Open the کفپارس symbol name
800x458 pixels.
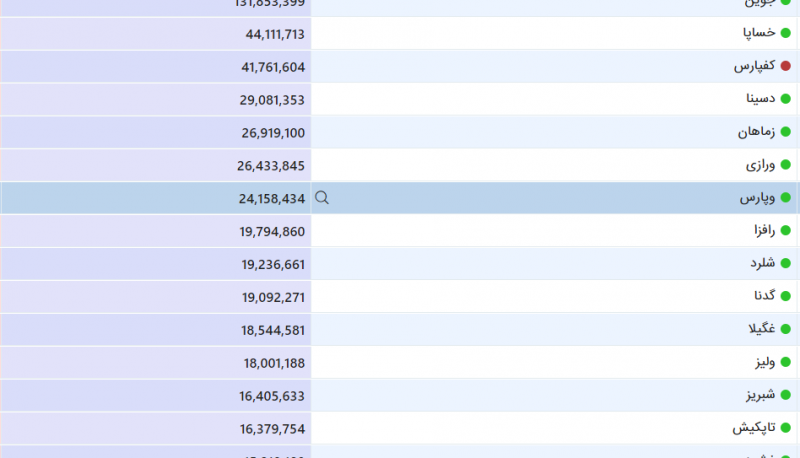coord(755,67)
